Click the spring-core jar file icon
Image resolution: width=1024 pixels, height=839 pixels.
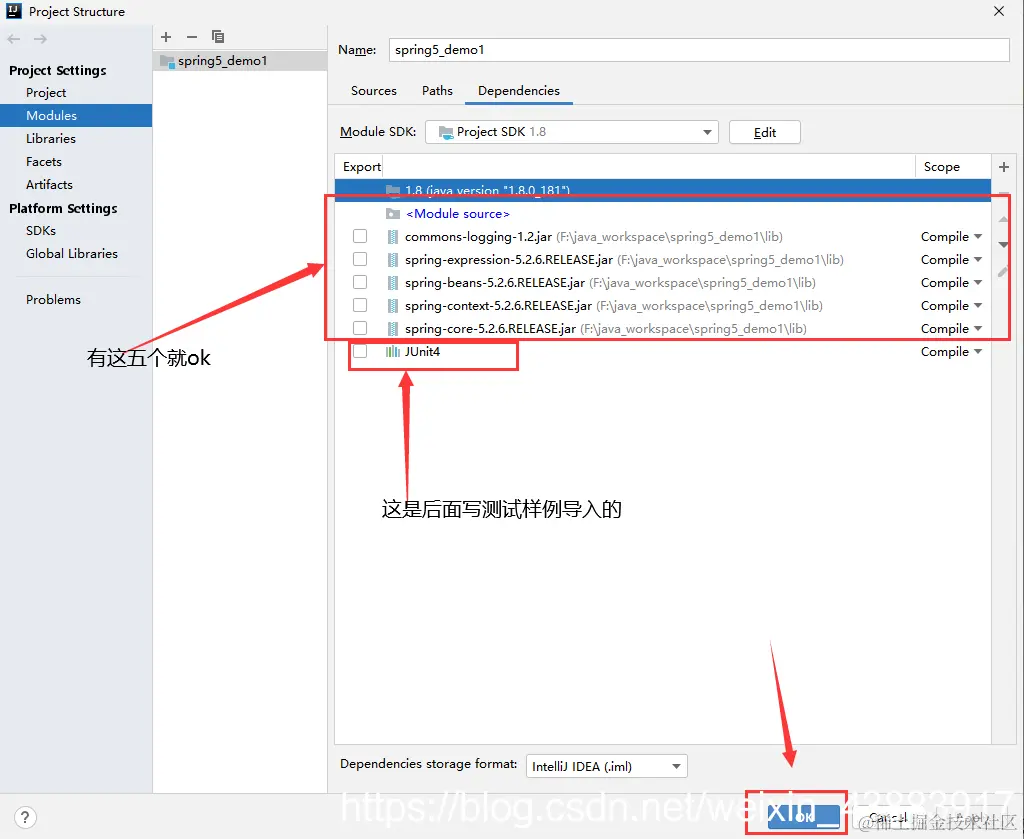[x=392, y=328]
